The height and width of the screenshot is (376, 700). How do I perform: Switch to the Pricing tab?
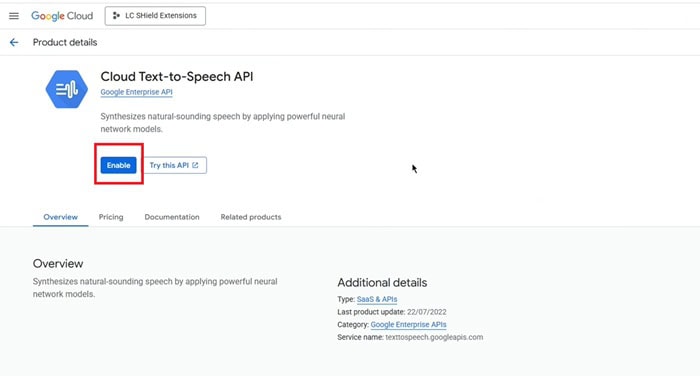coord(111,217)
